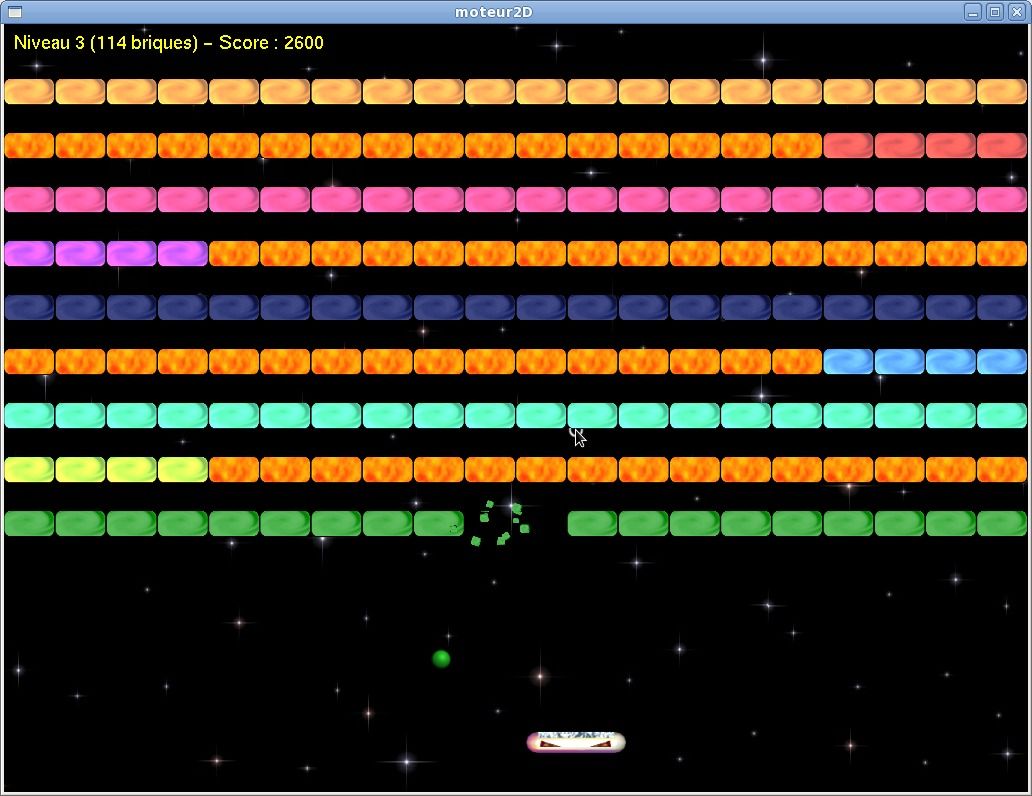This screenshot has width=1032, height=796.
Task: Click the rightmost red brick
Action: (1002, 145)
